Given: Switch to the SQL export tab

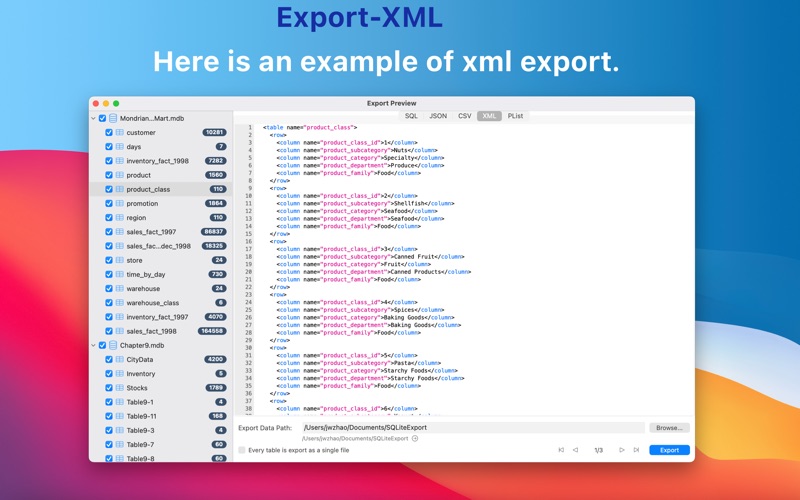Looking at the screenshot, I should point(411,116).
